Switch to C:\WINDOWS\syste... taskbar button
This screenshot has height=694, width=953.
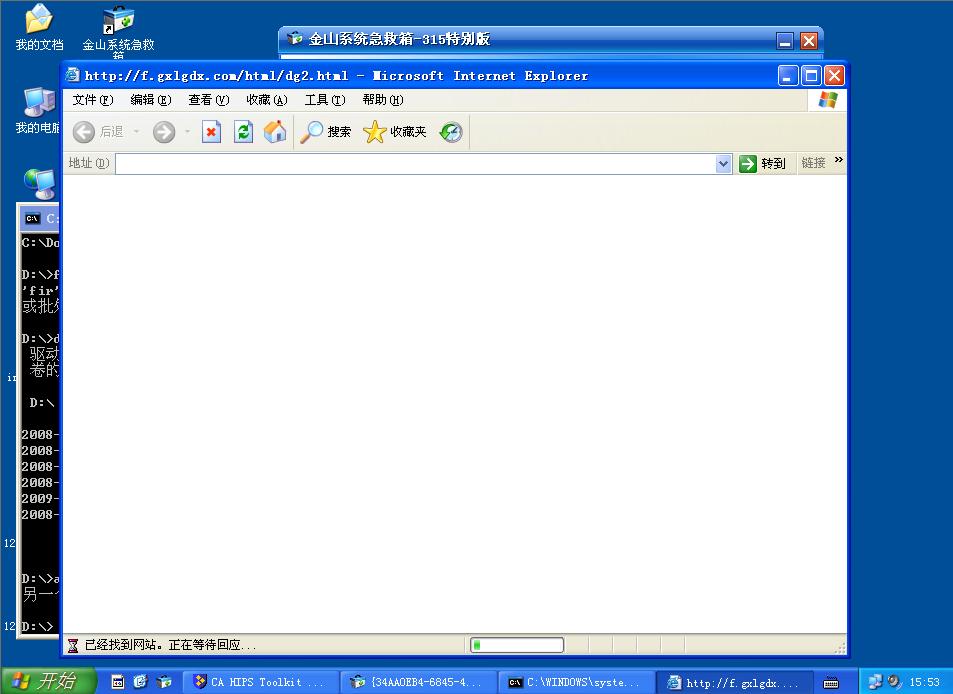[x=576, y=682]
